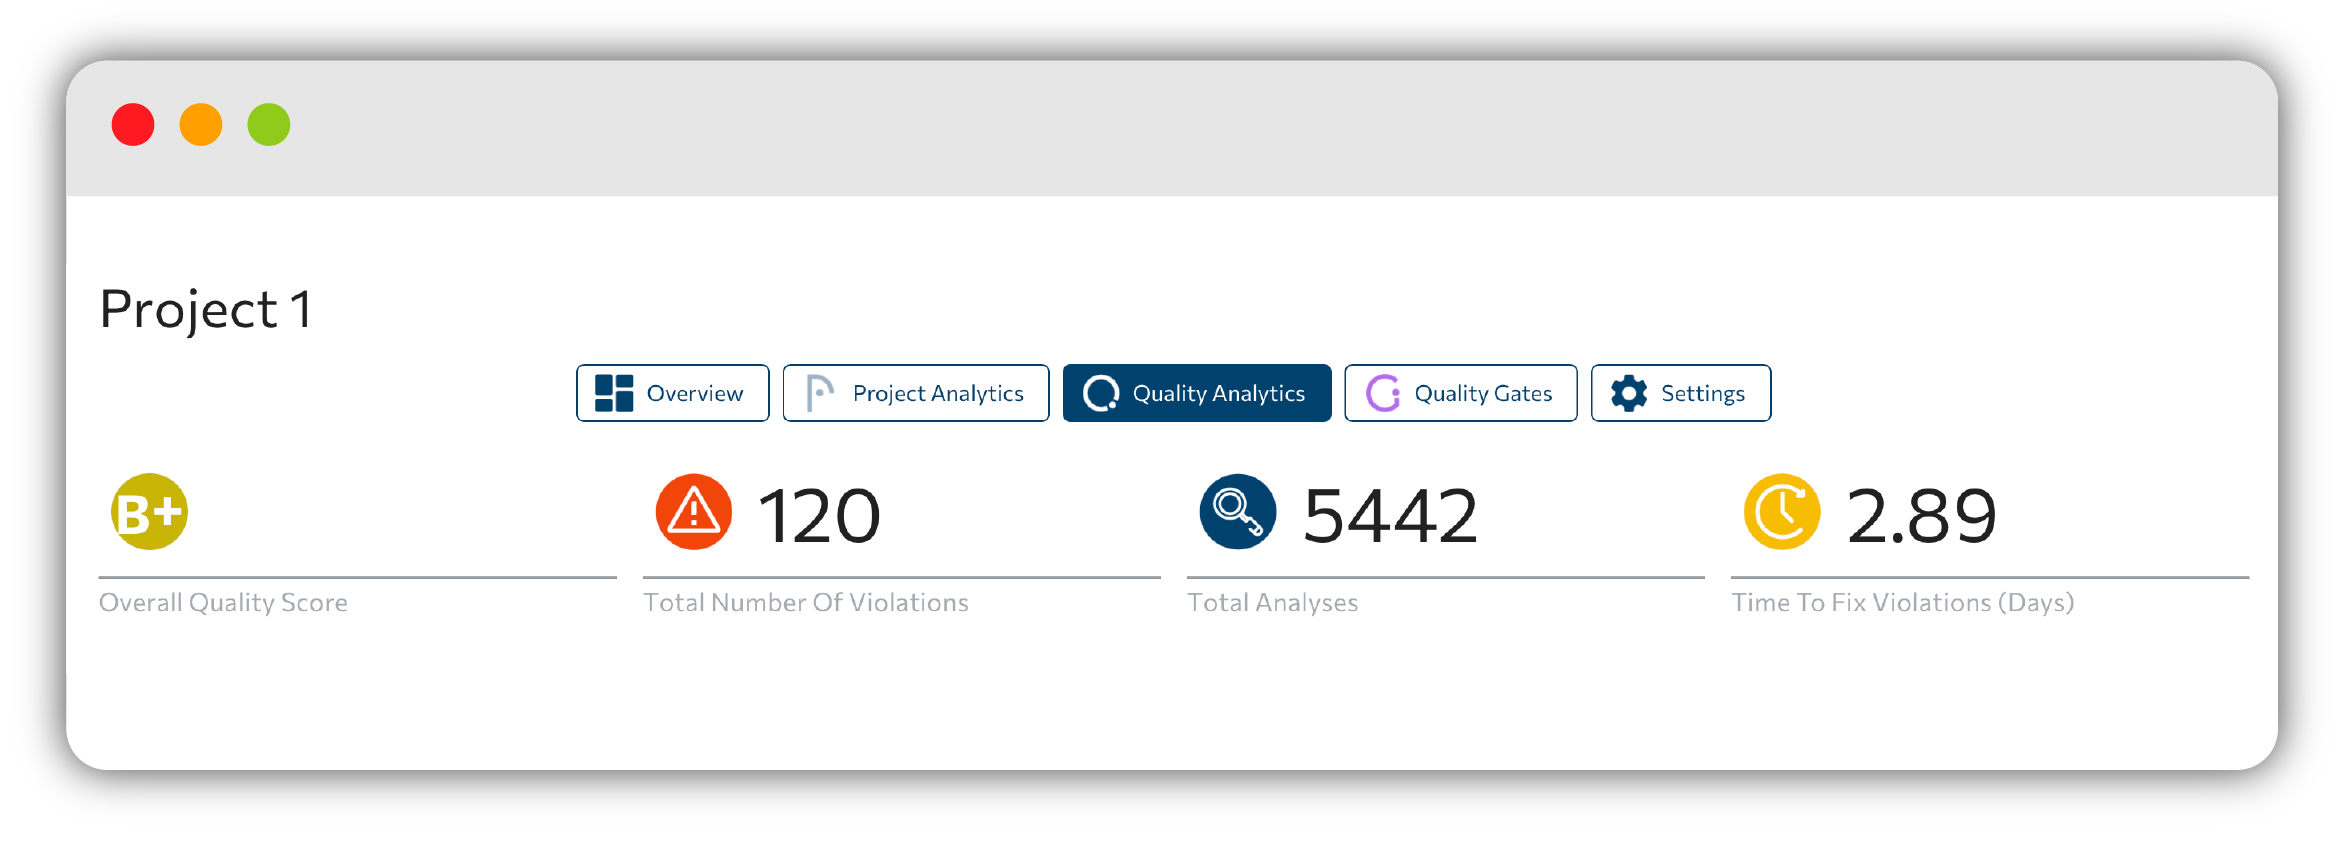Image resolution: width=2346 pixels, height=841 pixels.
Task: Click the 2.89 days value
Action: click(x=1921, y=516)
